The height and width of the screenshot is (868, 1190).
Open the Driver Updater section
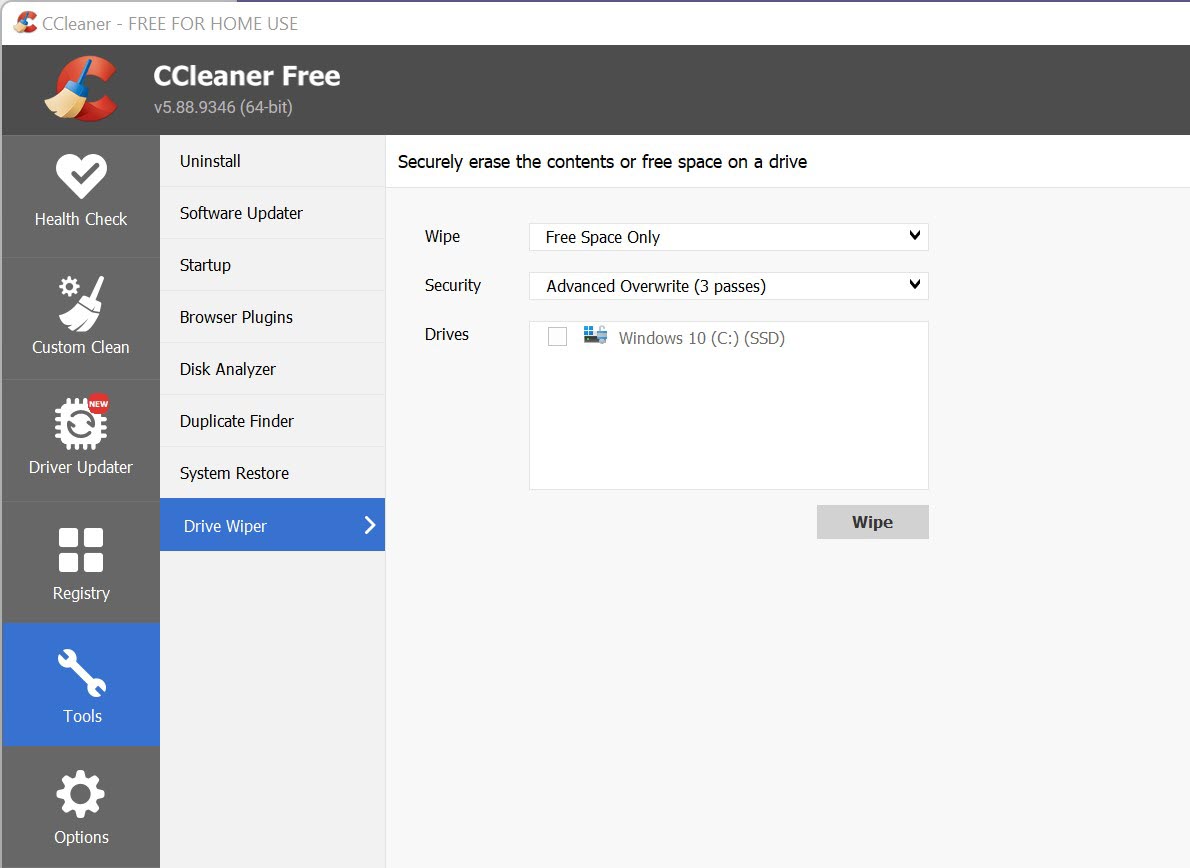point(80,440)
